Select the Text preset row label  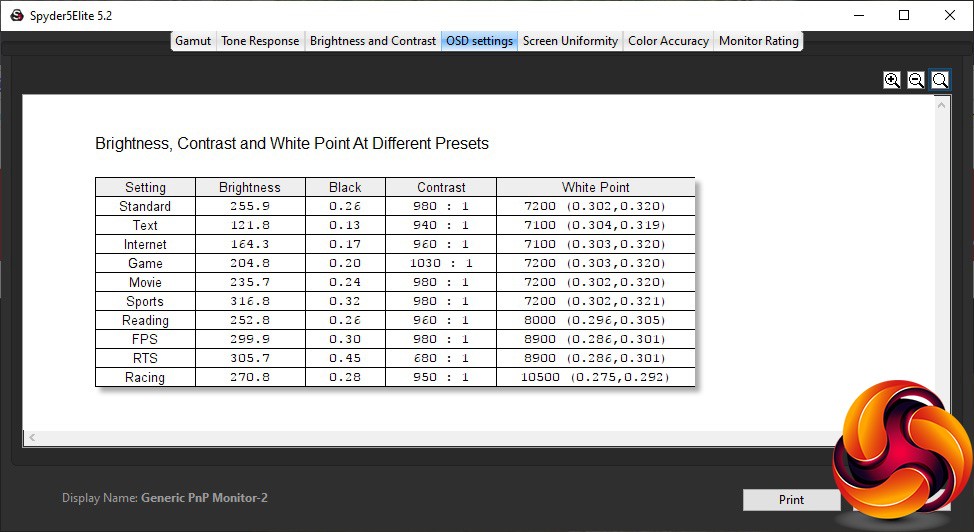pyautogui.click(x=145, y=225)
